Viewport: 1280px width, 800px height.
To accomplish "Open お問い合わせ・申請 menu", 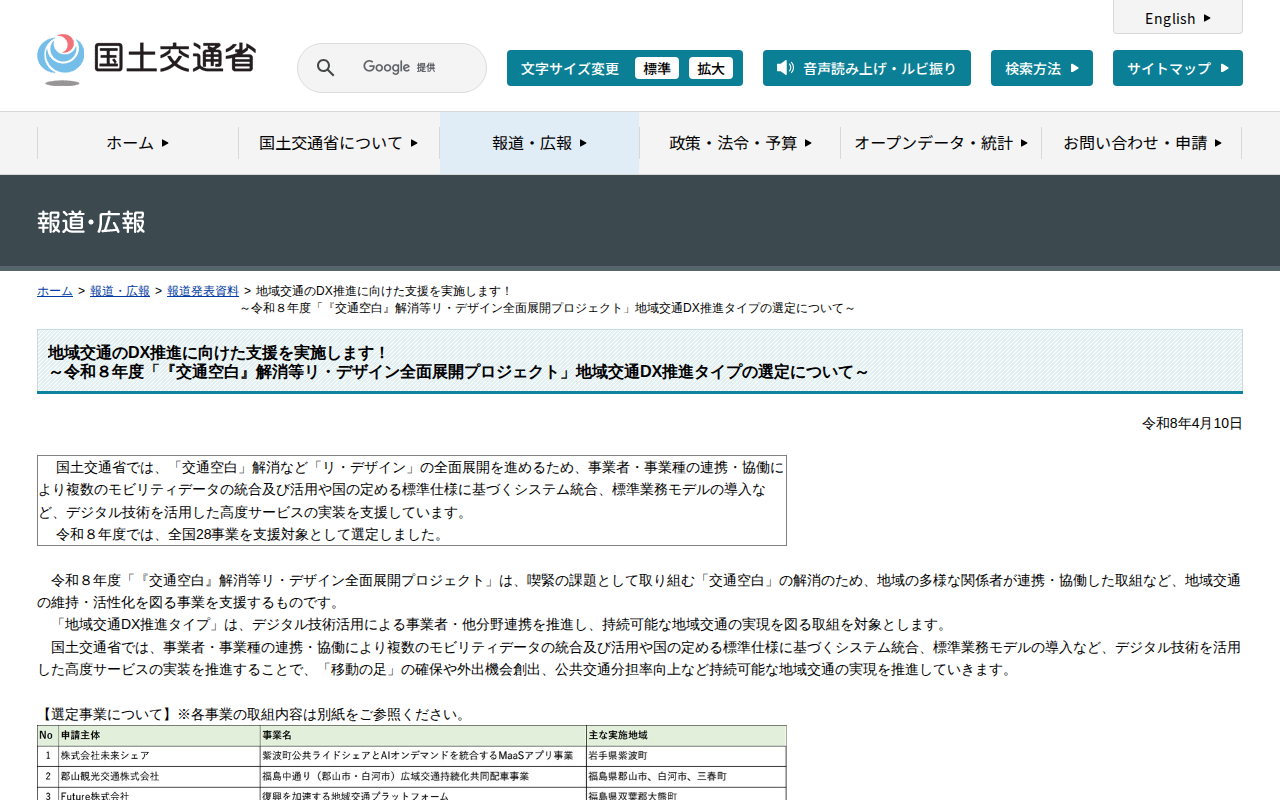I will 1142,143.
